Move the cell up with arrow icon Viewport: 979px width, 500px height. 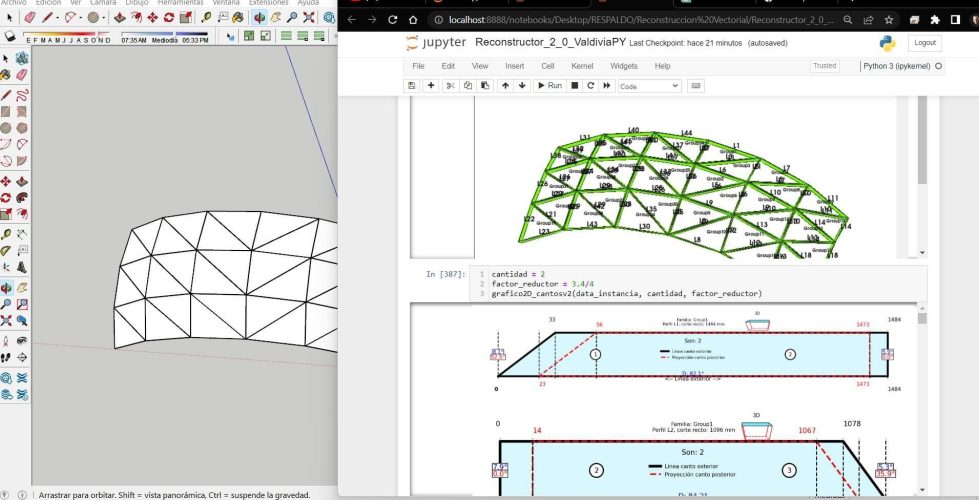coord(505,86)
